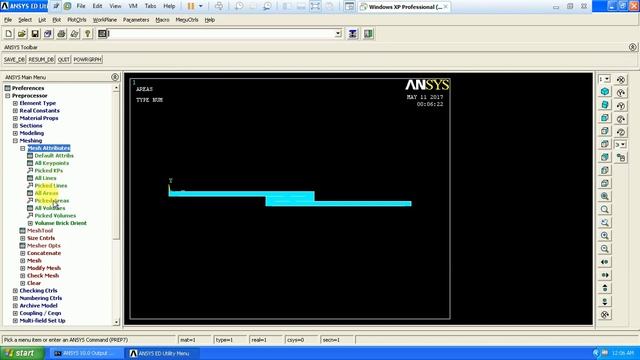
Task: Switch to Windows XP Professional tab
Action: point(404,7)
